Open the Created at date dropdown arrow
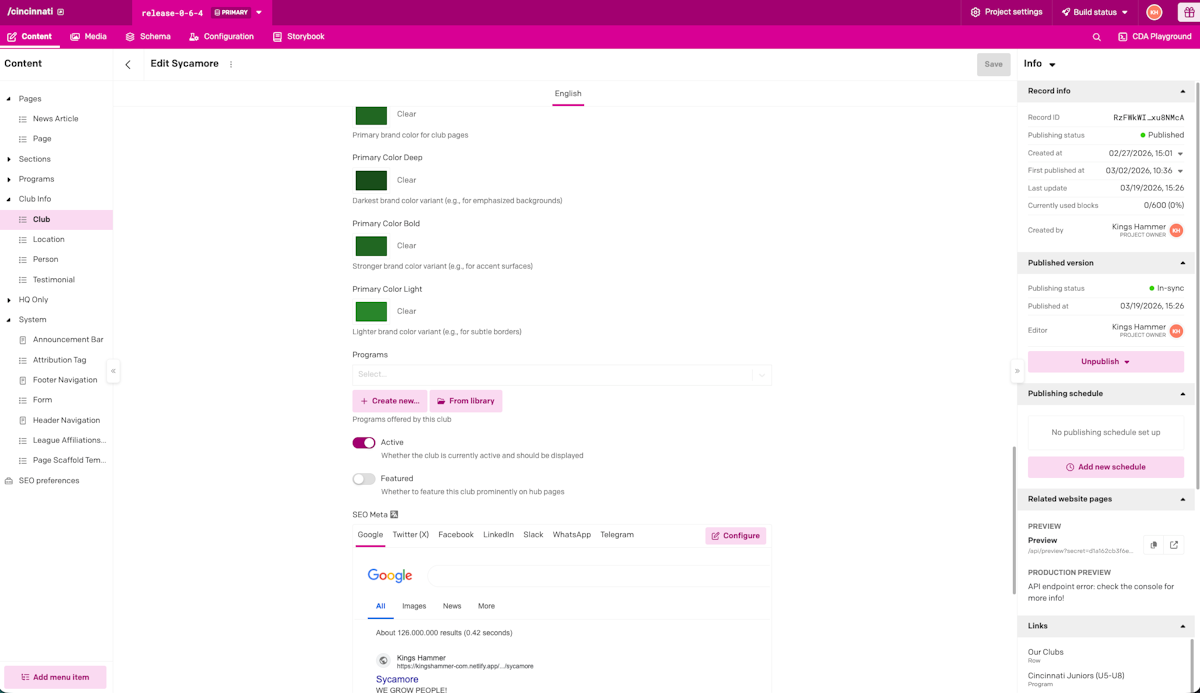Image resolution: width=1200 pixels, height=693 pixels. 1180,154
